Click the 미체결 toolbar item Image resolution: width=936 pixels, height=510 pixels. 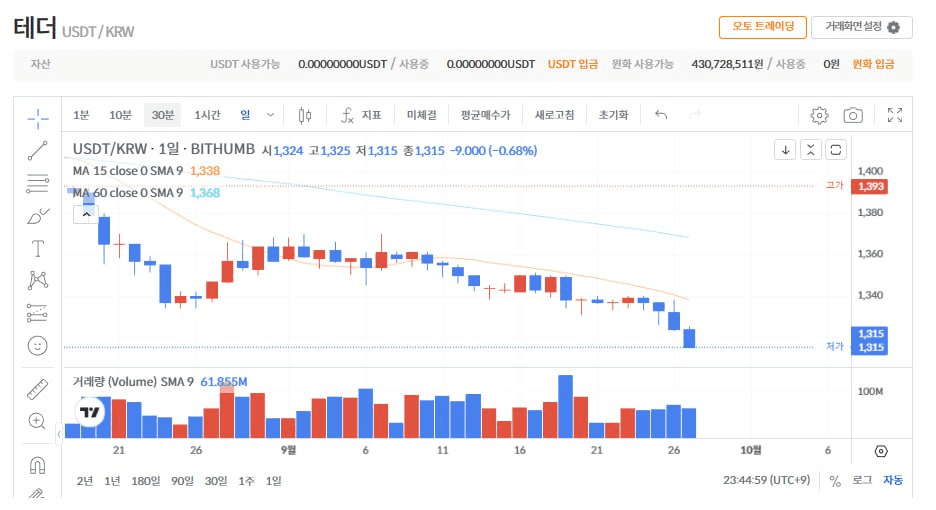coord(422,115)
